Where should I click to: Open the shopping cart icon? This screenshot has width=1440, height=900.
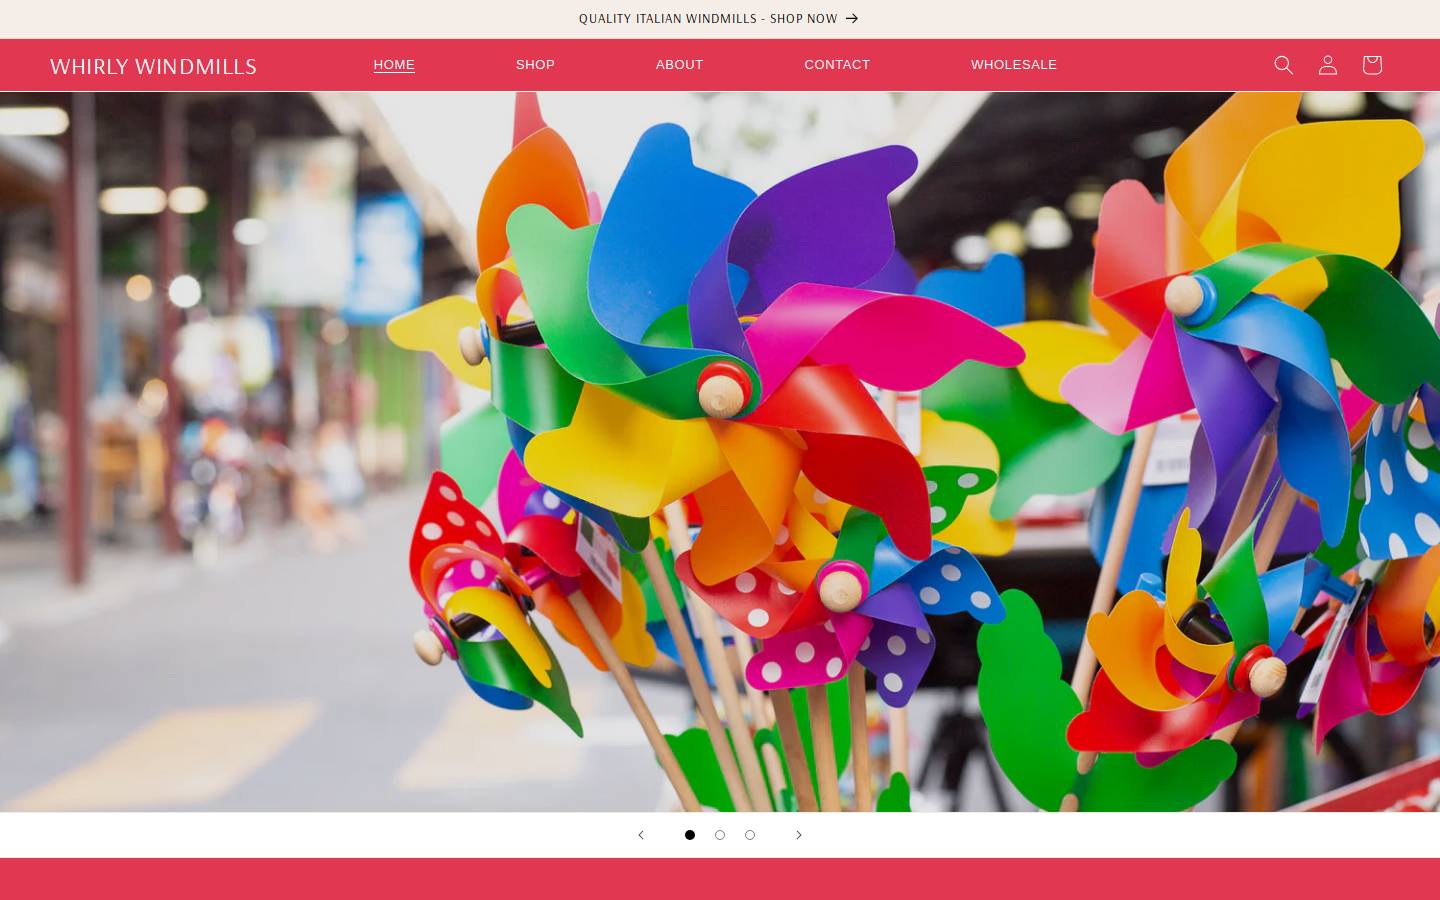click(x=1371, y=65)
